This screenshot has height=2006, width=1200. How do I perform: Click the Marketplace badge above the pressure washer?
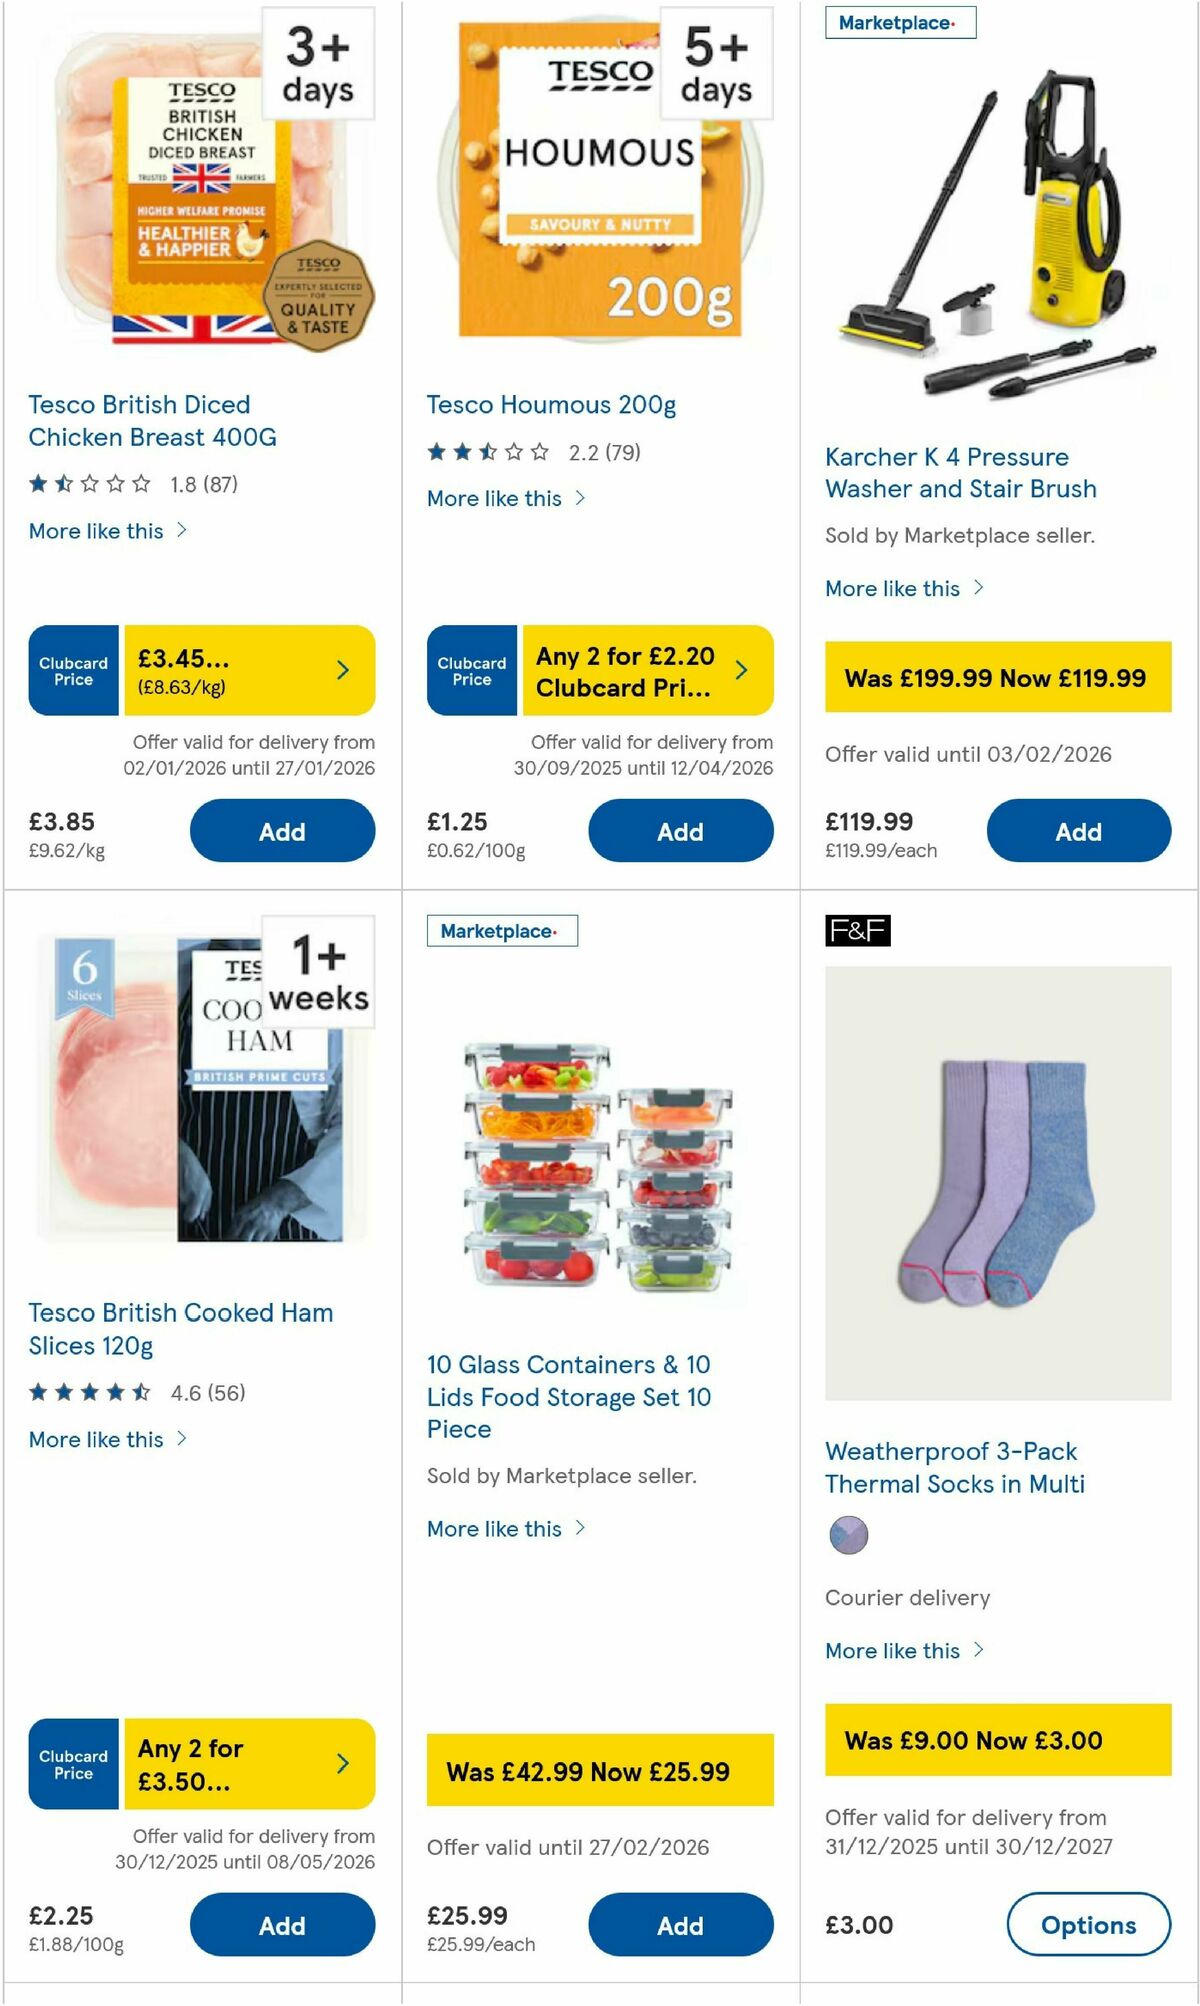click(x=898, y=24)
